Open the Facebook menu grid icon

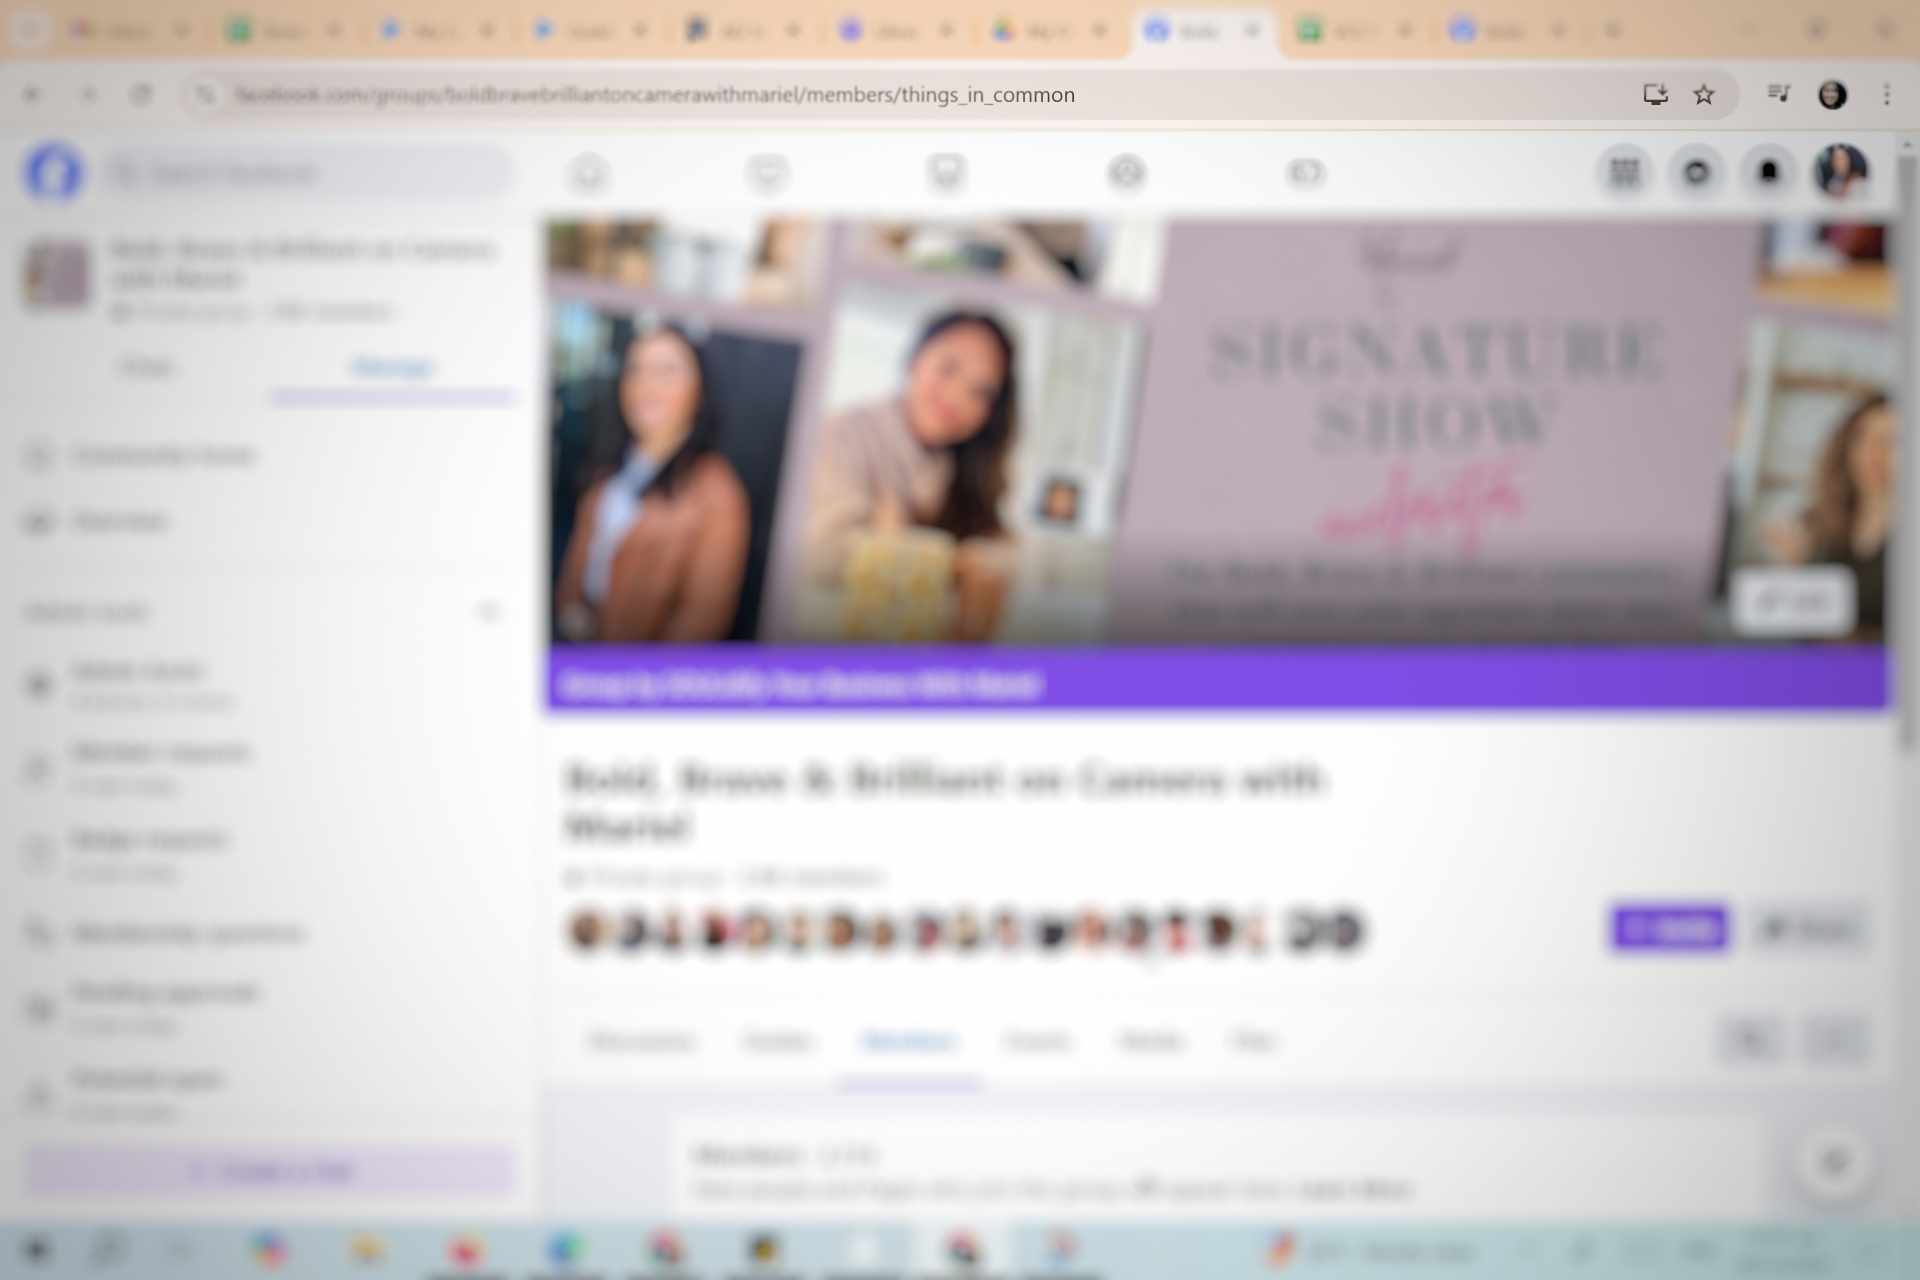pyautogui.click(x=1625, y=173)
